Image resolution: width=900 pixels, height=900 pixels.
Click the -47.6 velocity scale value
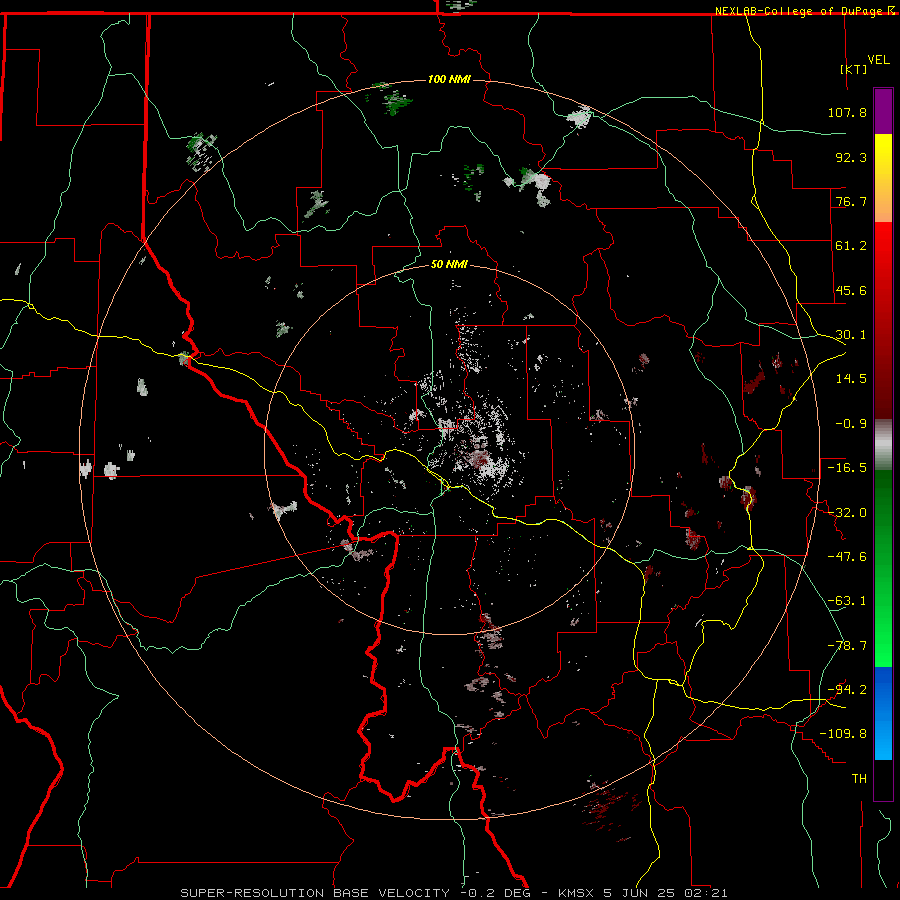pos(847,557)
